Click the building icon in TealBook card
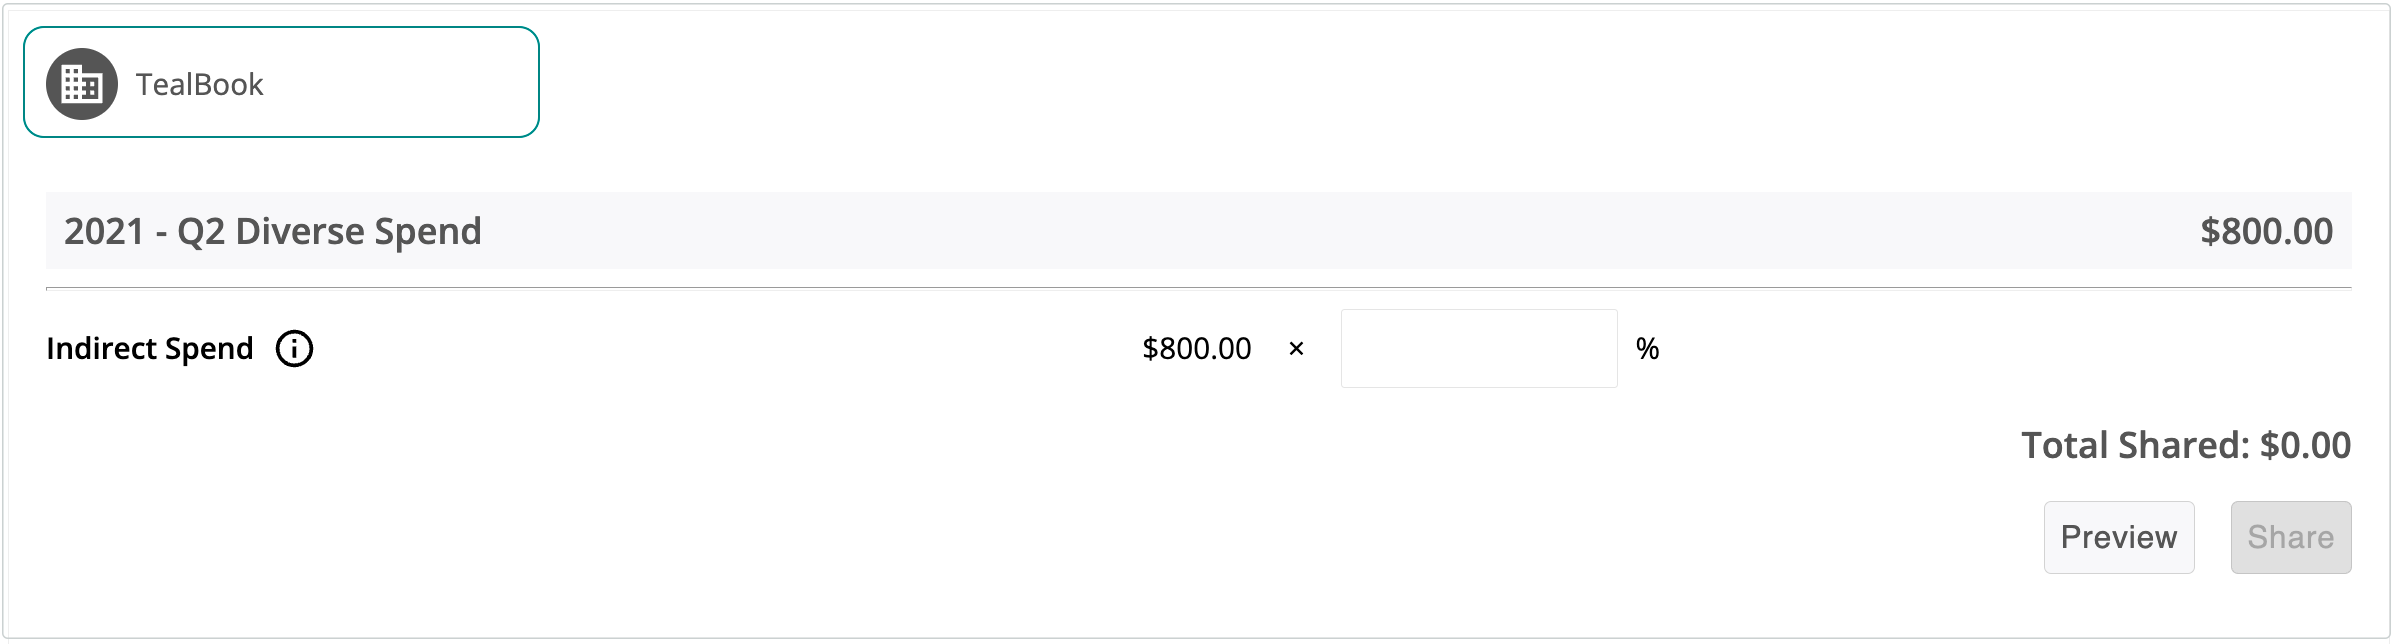The image size is (2394, 644). [82, 84]
